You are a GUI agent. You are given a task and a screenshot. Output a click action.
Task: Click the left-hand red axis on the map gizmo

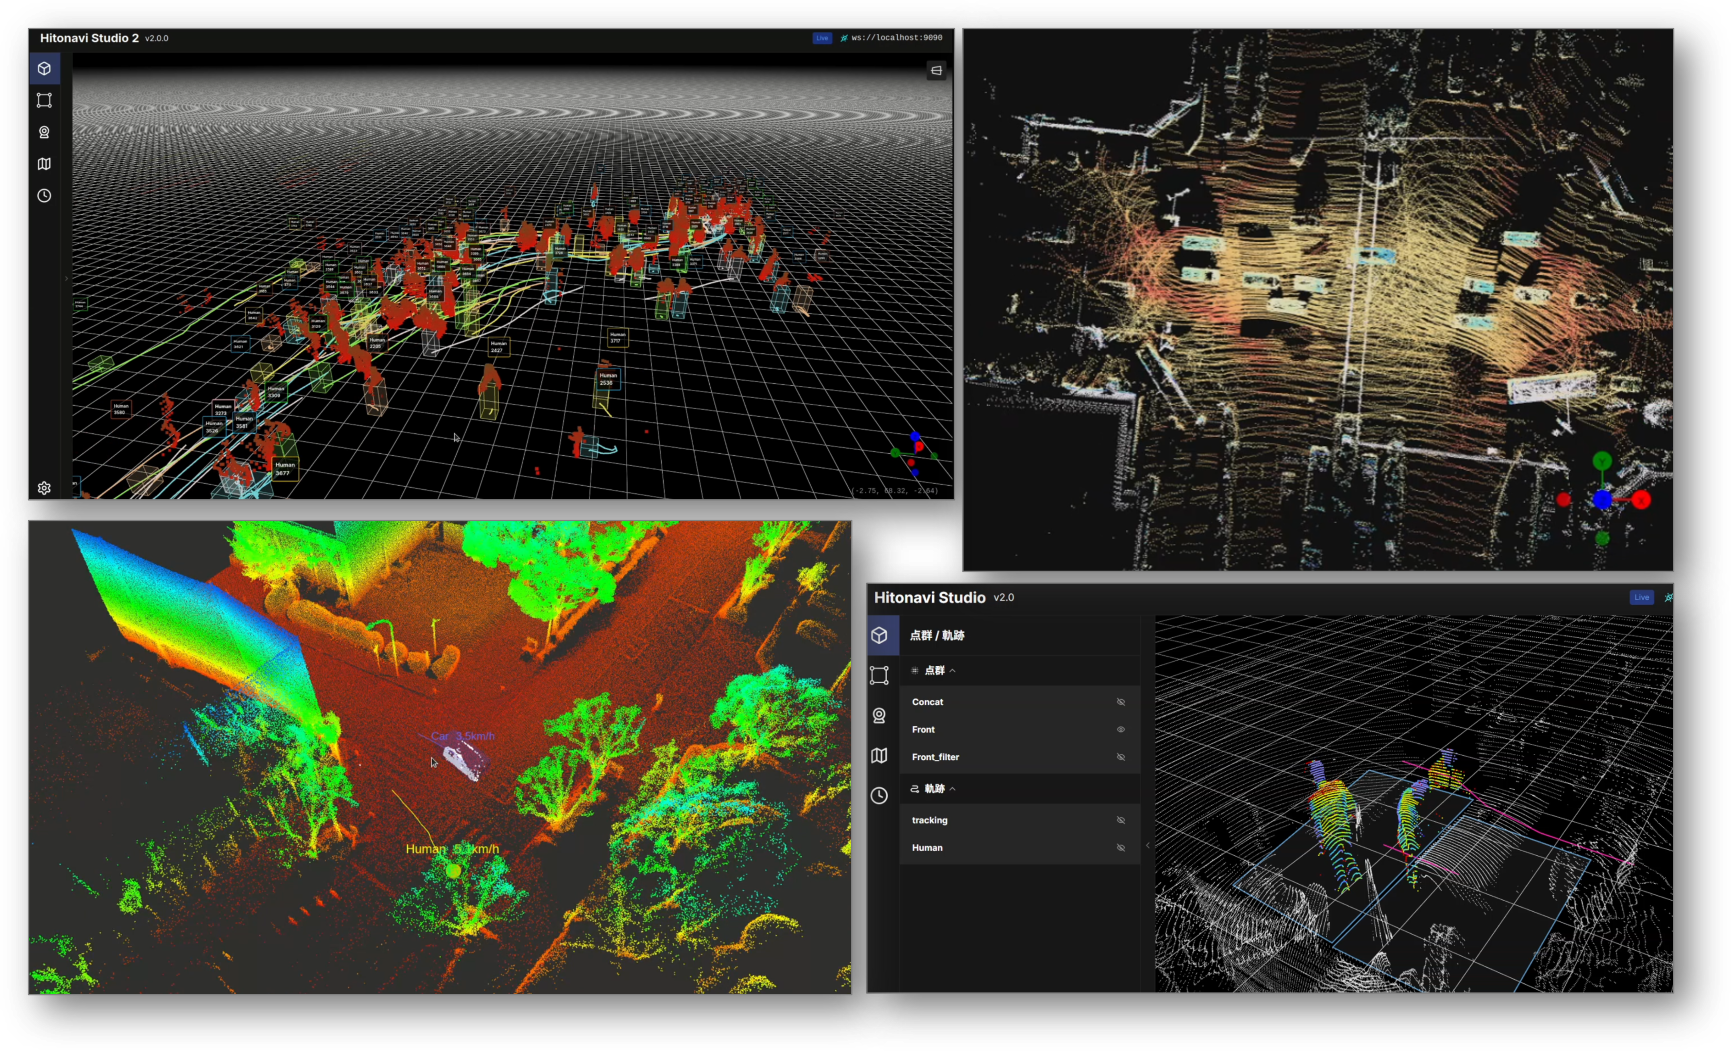1564,499
